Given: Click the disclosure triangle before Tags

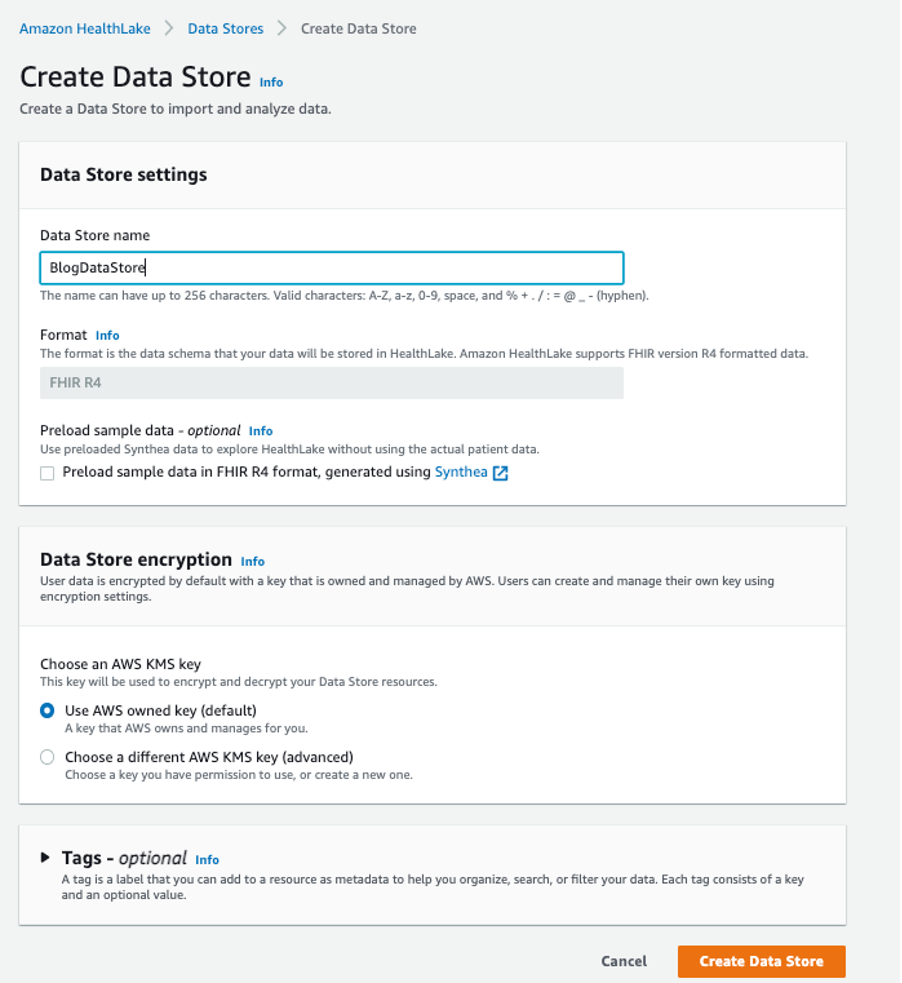Looking at the screenshot, I should pyautogui.click(x=44, y=858).
